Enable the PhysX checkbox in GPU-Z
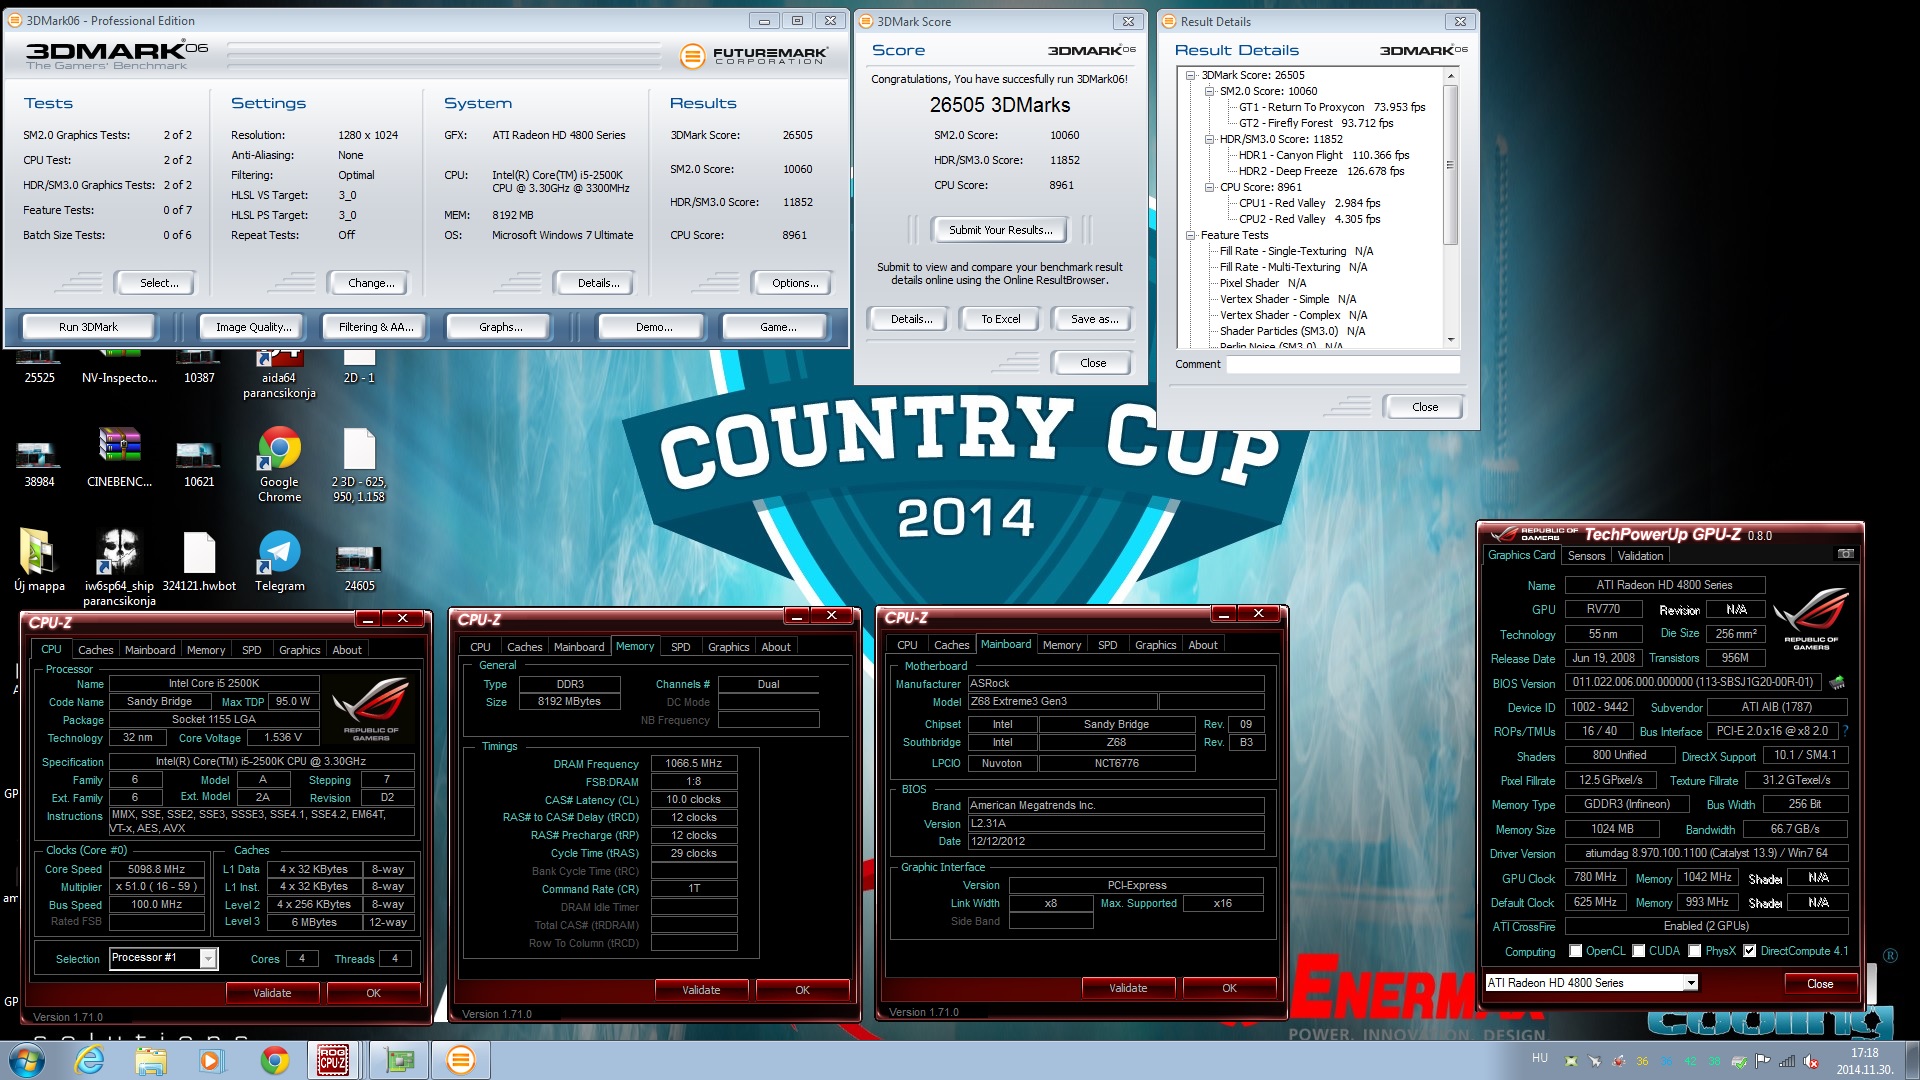 1695,951
